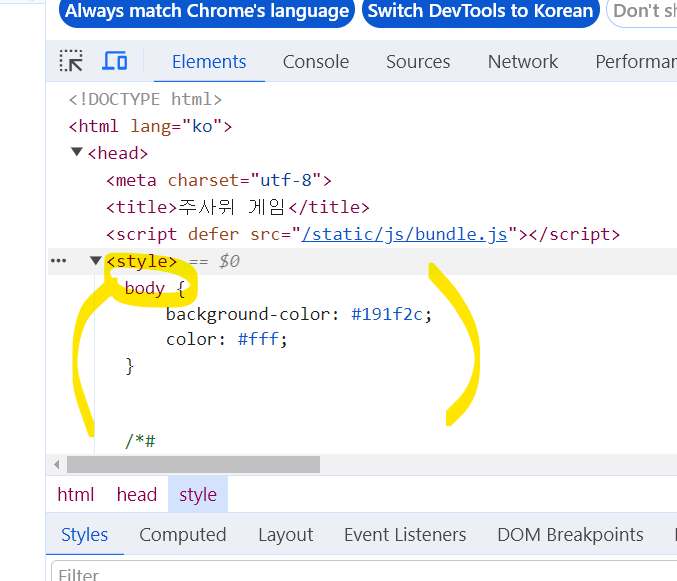677x581 pixels.
Task: Select the html lang="ko" node
Action: [x=150, y=126]
